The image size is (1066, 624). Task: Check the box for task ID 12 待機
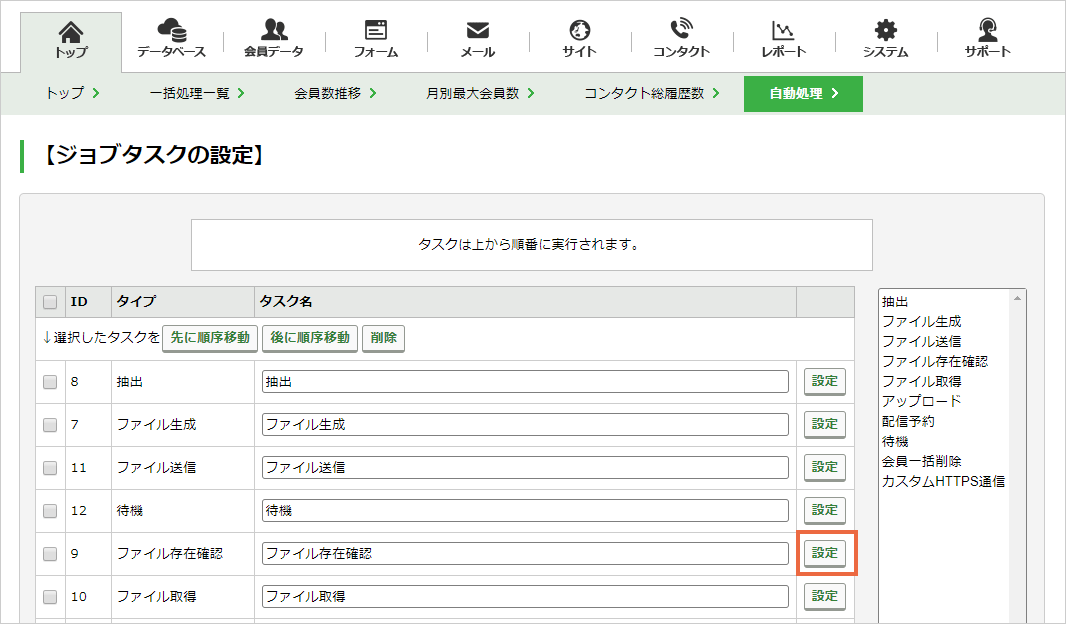coord(50,510)
